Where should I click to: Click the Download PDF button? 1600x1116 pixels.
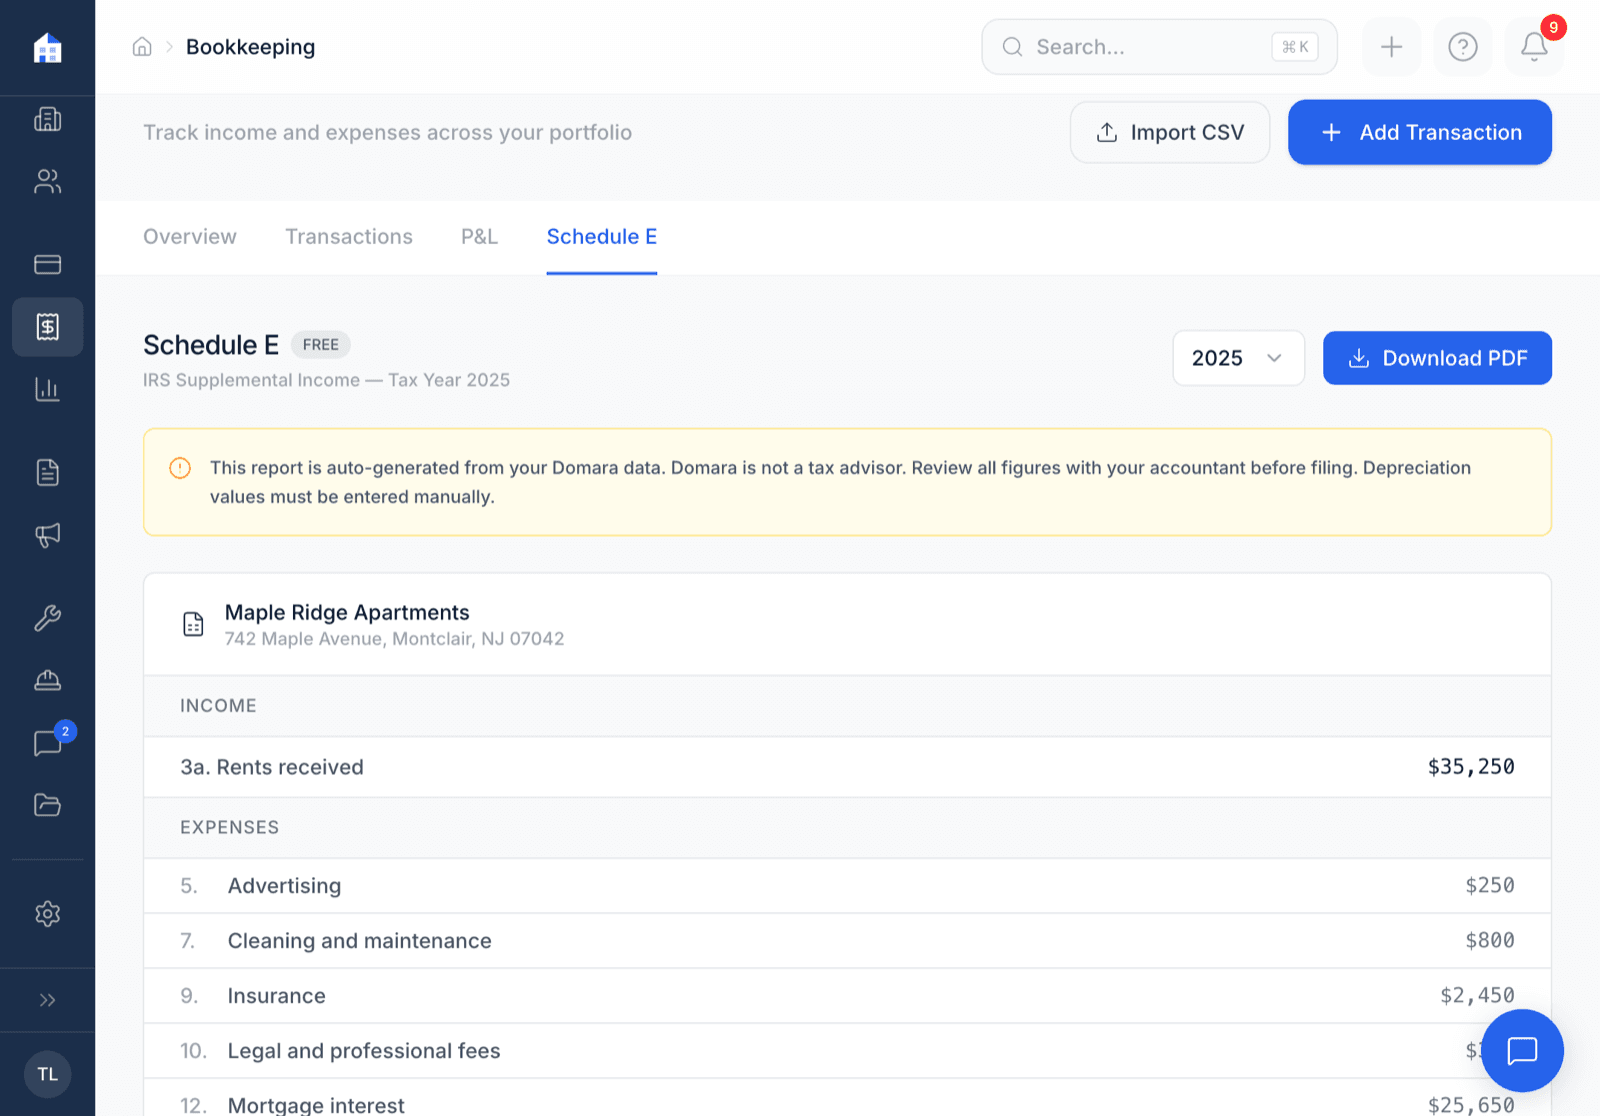[x=1437, y=358]
